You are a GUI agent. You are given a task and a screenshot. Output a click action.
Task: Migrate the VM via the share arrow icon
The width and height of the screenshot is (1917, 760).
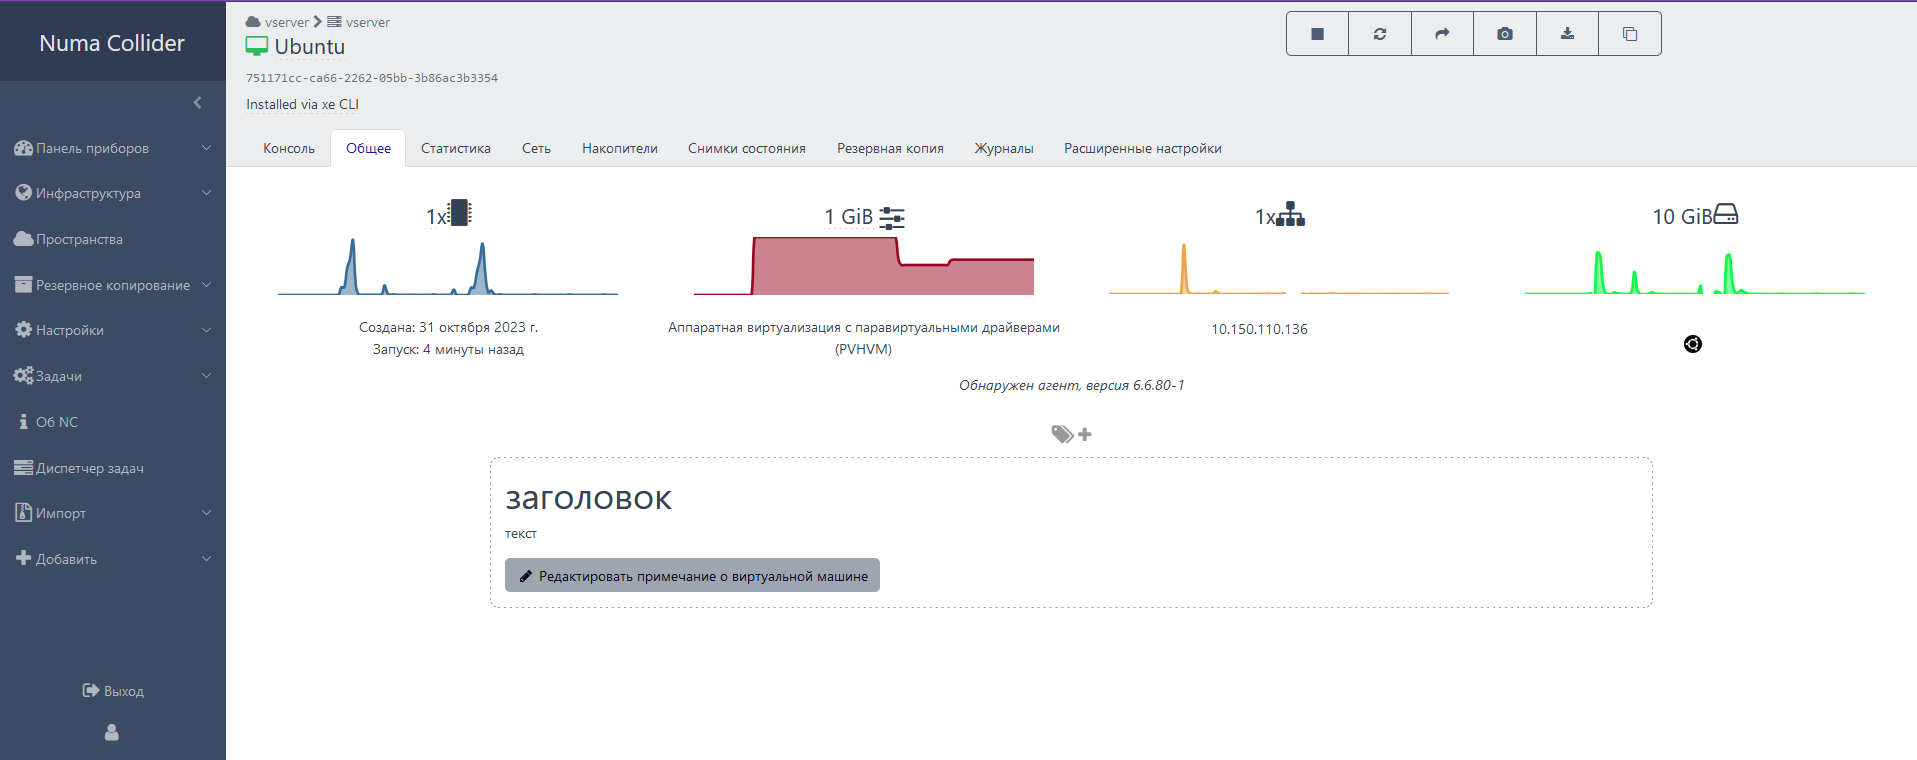point(1442,34)
